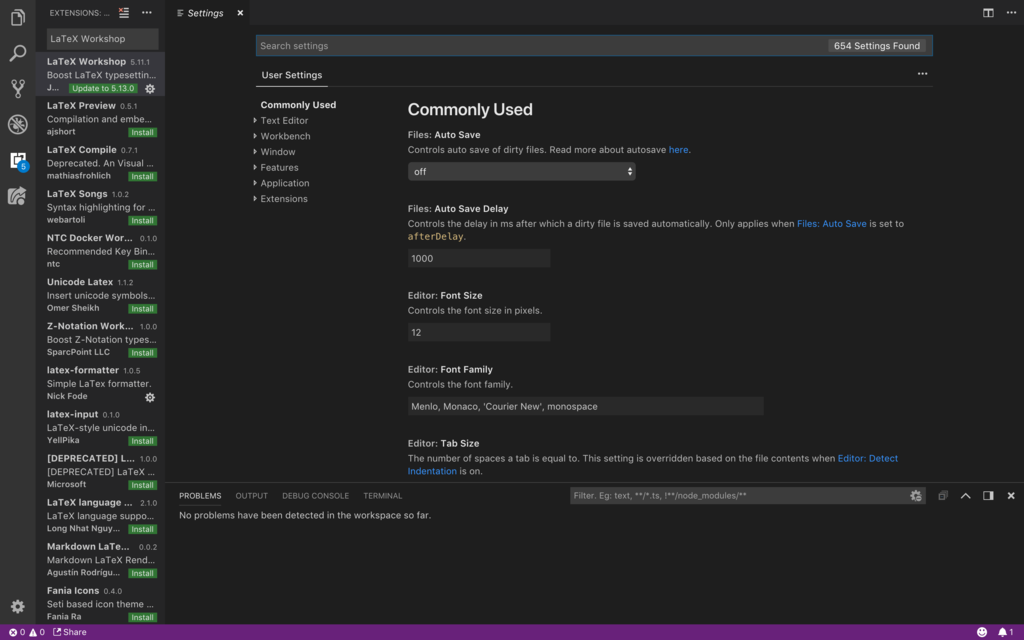Viewport: 1024px width, 640px height.
Task: Switch to the Debug Console tab
Action: point(315,496)
